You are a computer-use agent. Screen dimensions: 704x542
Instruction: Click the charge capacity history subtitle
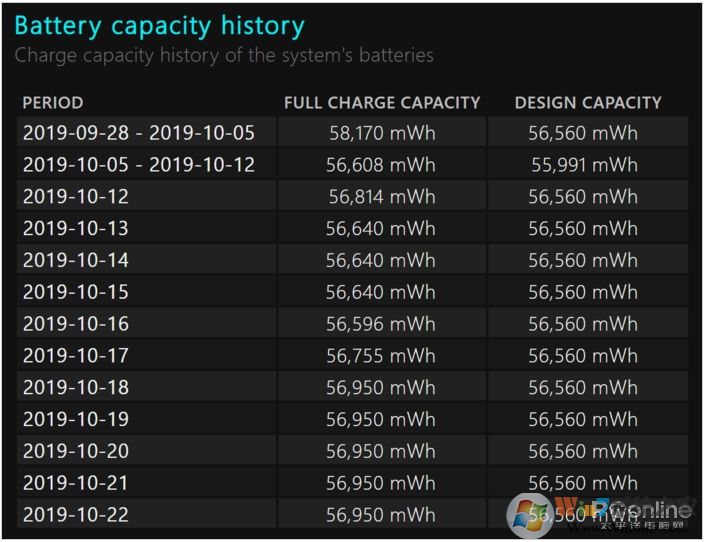point(224,55)
